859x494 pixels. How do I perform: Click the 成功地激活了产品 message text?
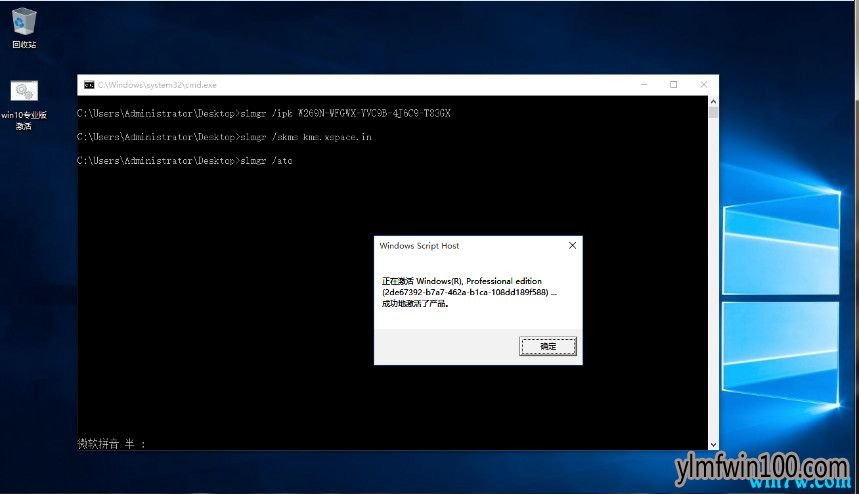tap(415, 303)
